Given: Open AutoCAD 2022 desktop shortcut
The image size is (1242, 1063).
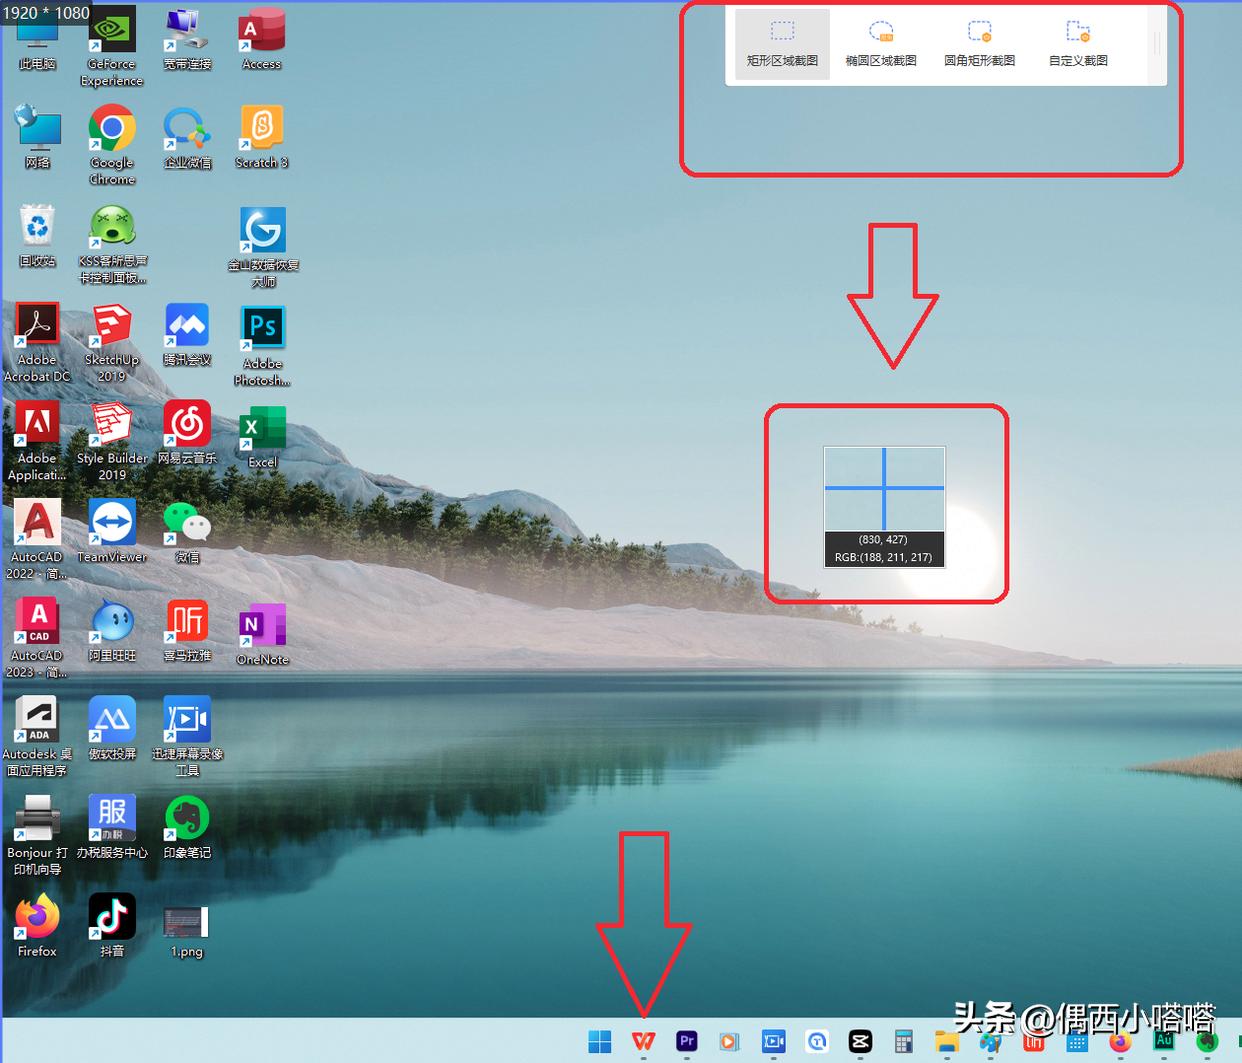Looking at the screenshot, I should (x=37, y=540).
